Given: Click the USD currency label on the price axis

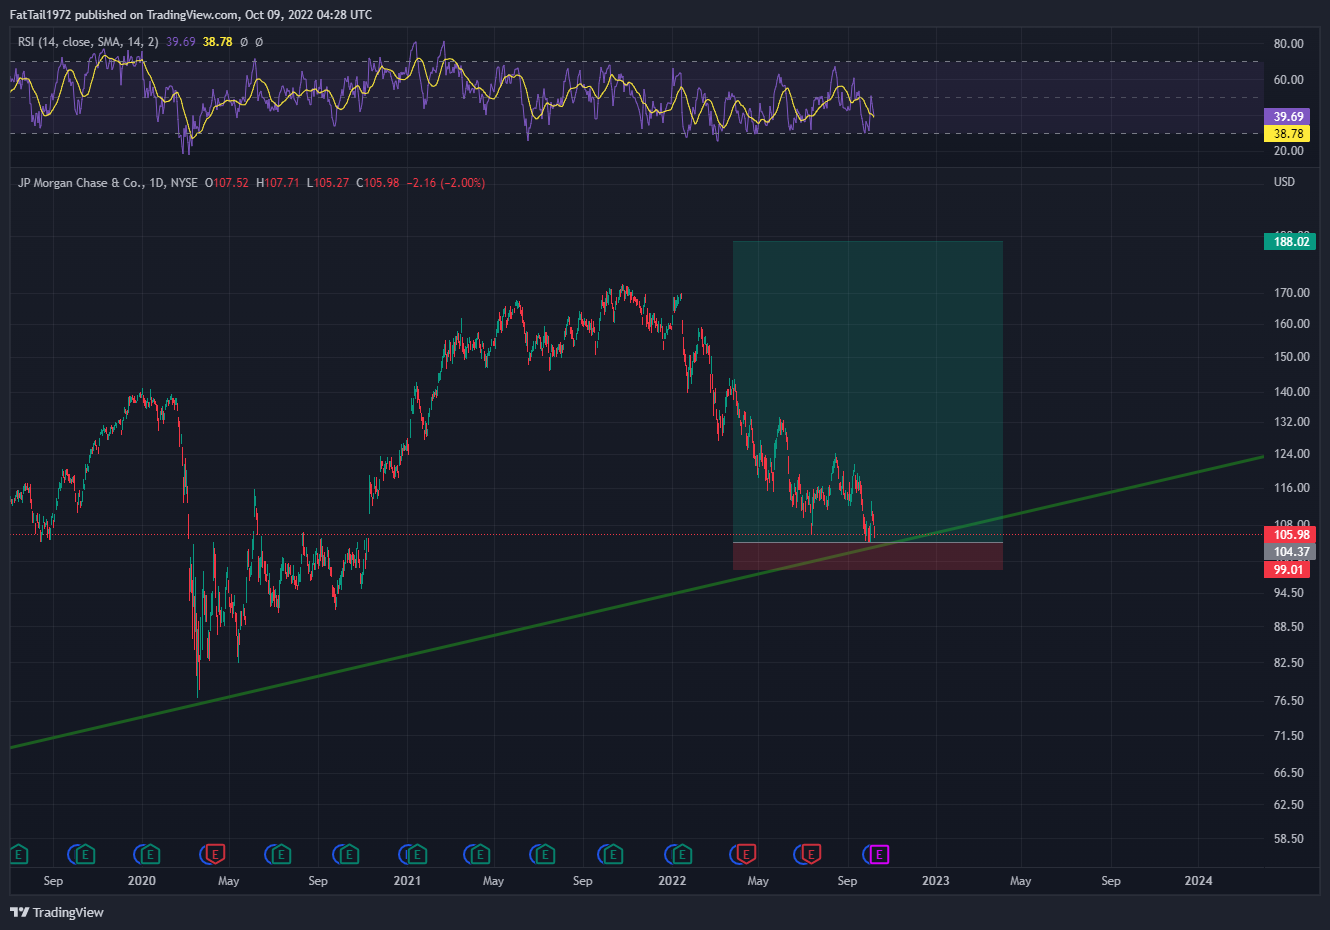Looking at the screenshot, I should pos(1284,182).
